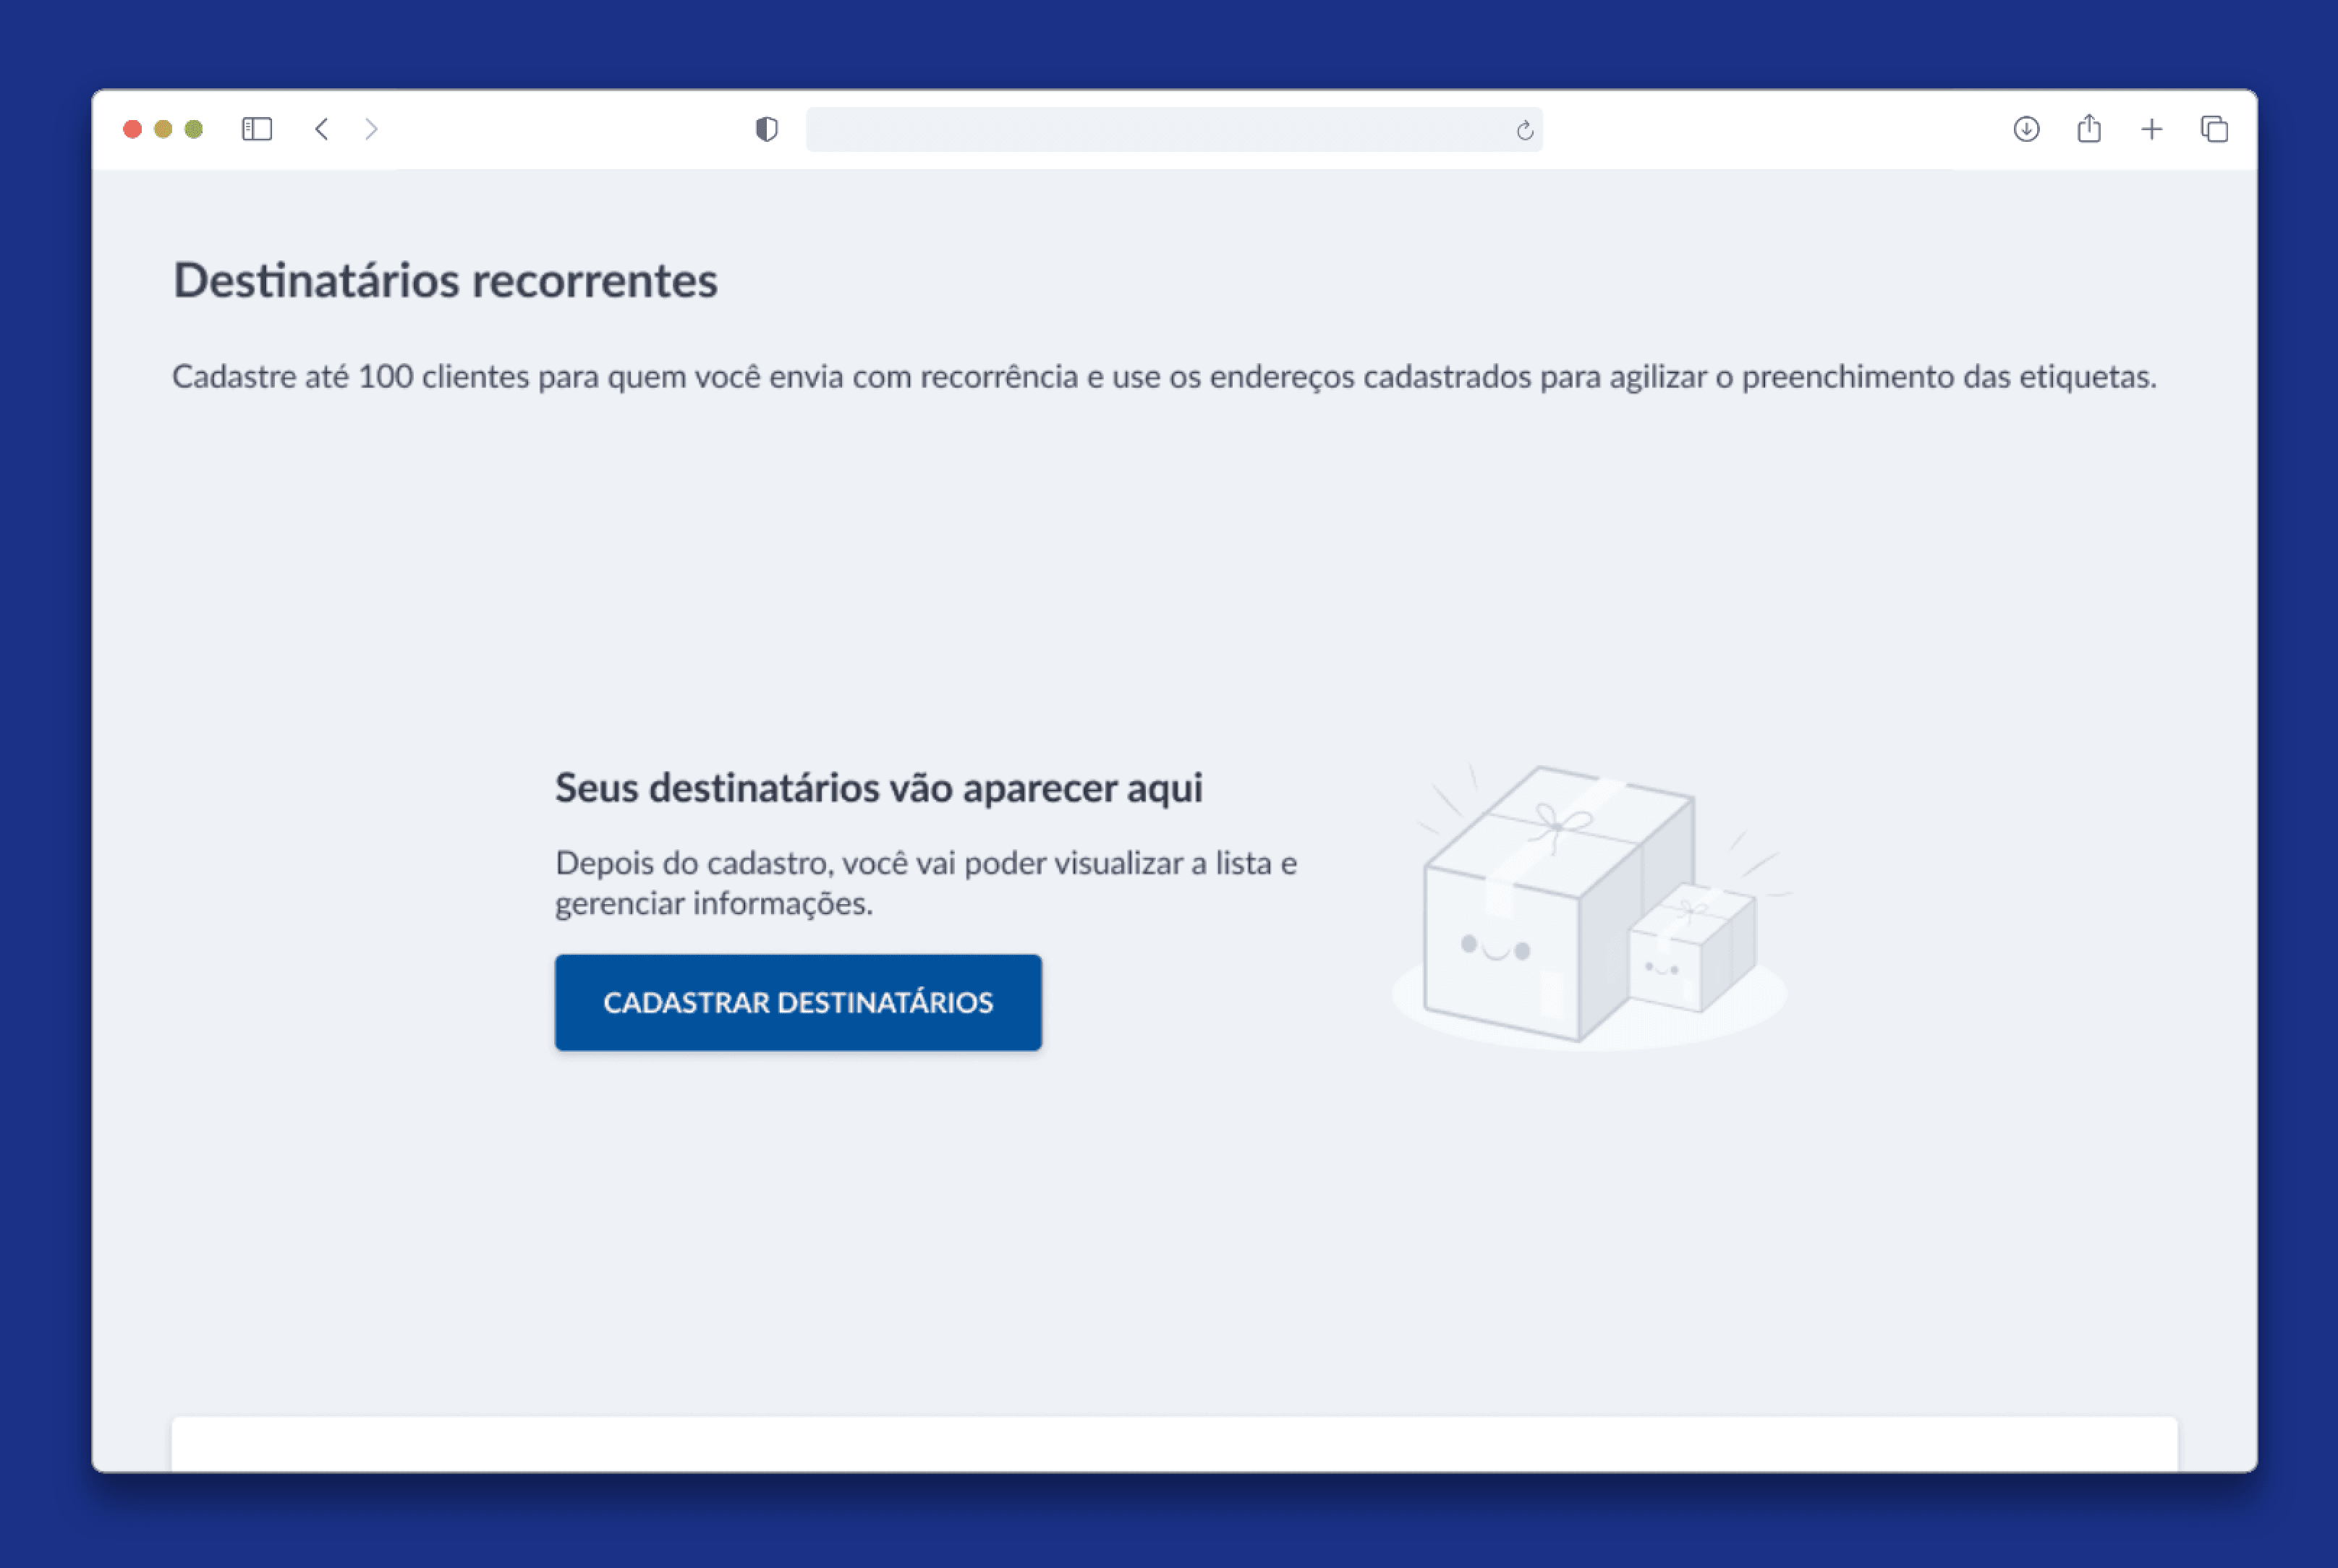Image resolution: width=2338 pixels, height=1568 pixels.
Task: Maximize the window with the green button
Action: point(194,129)
